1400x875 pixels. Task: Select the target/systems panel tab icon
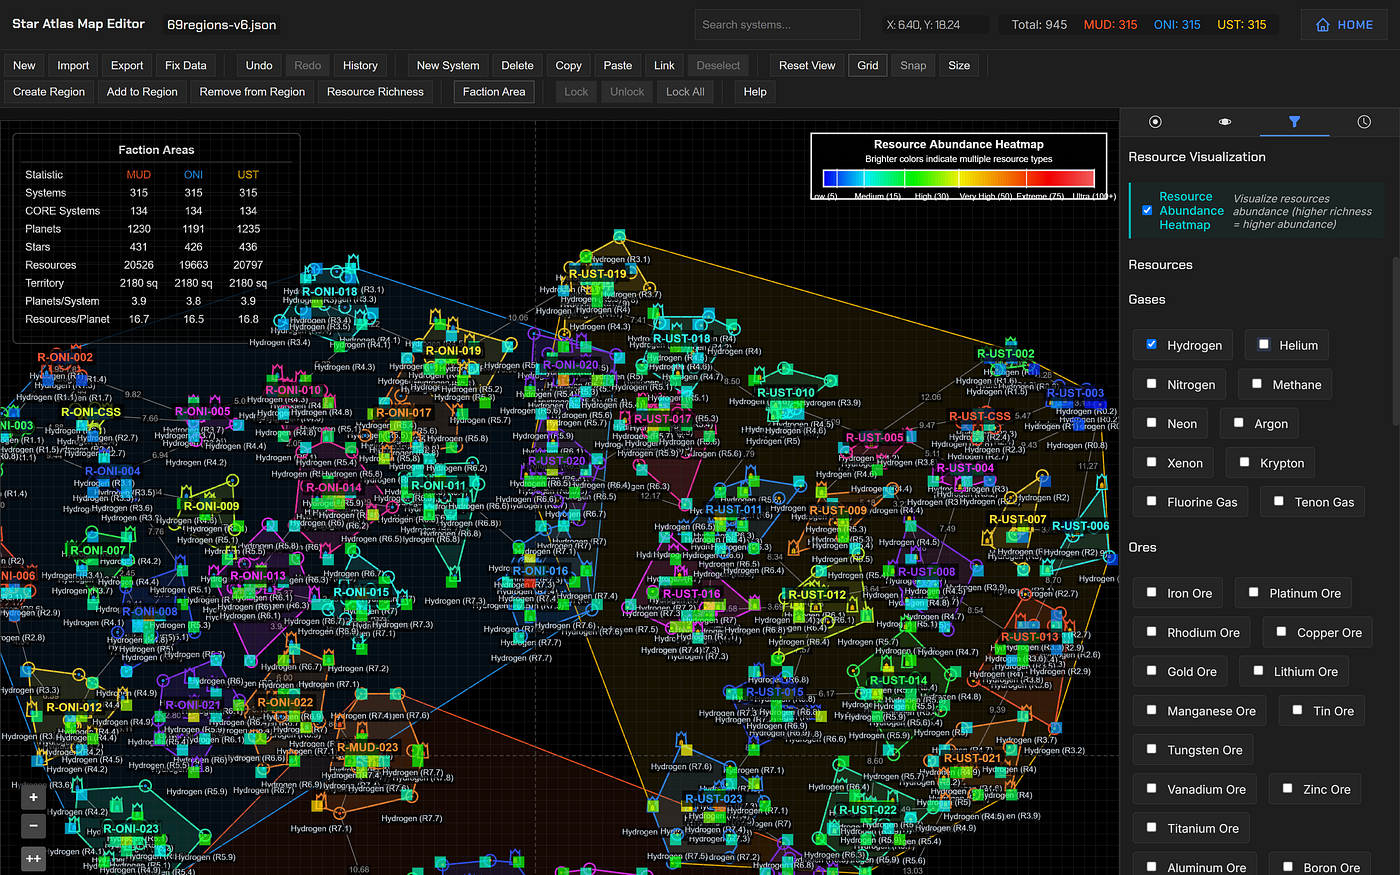coord(1155,121)
